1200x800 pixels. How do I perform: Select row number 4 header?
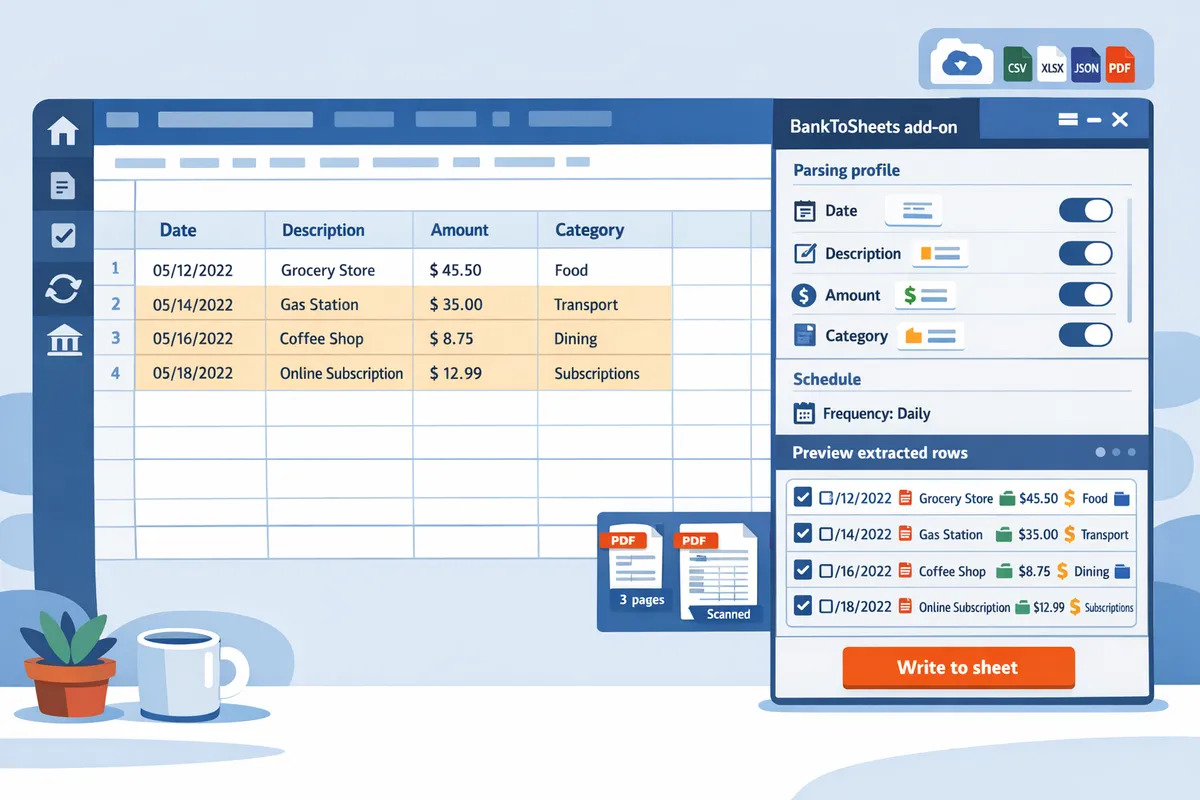click(x=115, y=373)
